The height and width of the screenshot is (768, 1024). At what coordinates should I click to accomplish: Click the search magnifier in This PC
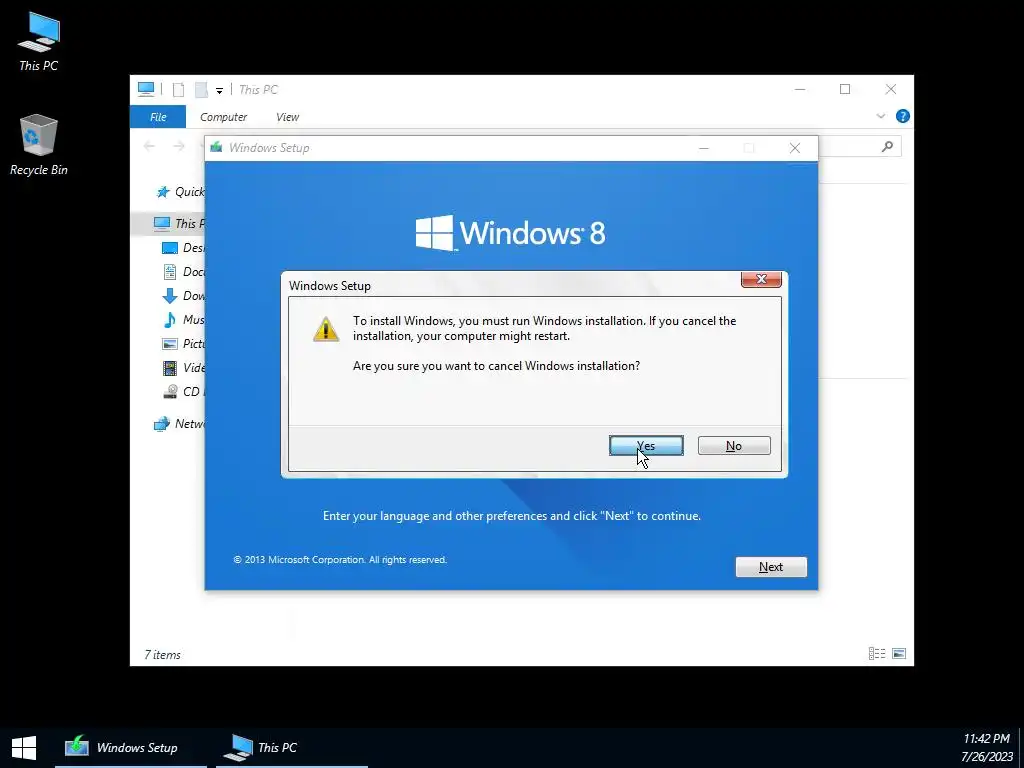[x=887, y=146]
